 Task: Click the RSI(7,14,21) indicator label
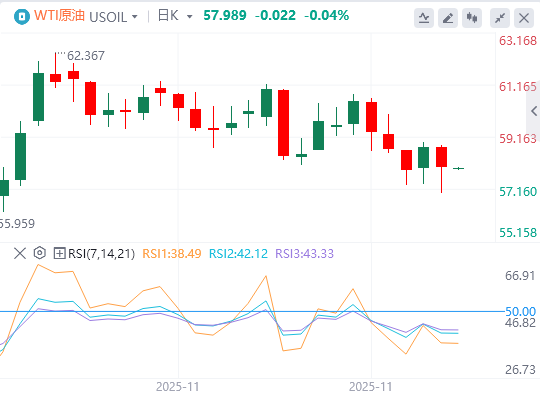click(x=101, y=254)
